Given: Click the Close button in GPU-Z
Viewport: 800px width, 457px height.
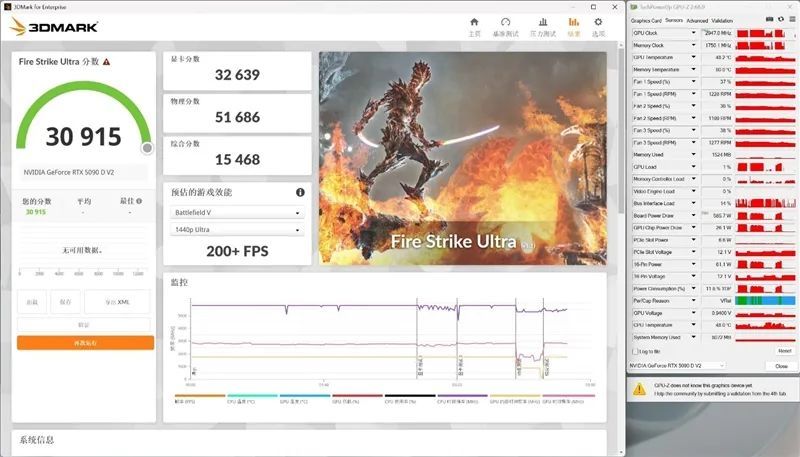Looking at the screenshot, I should click(x=781, y=366).
